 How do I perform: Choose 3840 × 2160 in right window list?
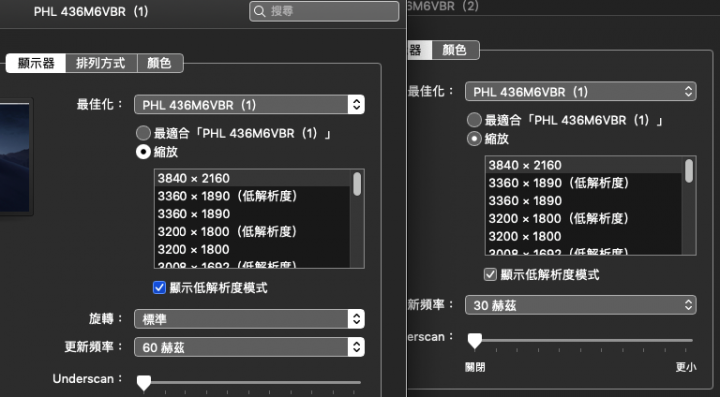point(584,165)
